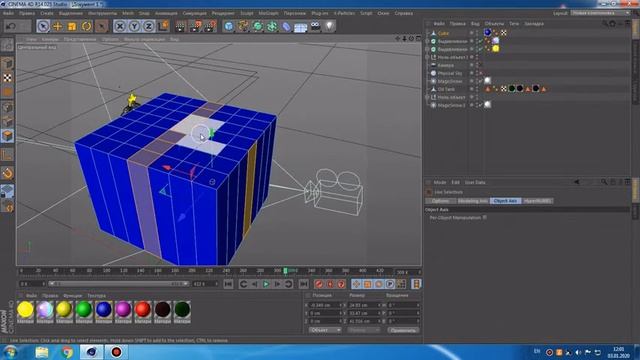
Task: Select the Scale tool
Action: click(72, 27)
